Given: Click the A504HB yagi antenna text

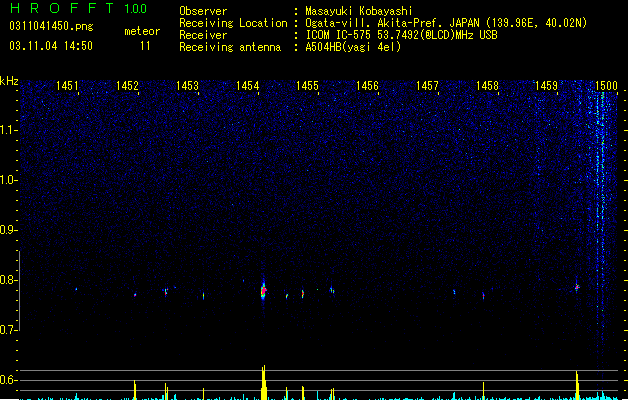Looking at the screenshot, I should [x=353, y=47].
